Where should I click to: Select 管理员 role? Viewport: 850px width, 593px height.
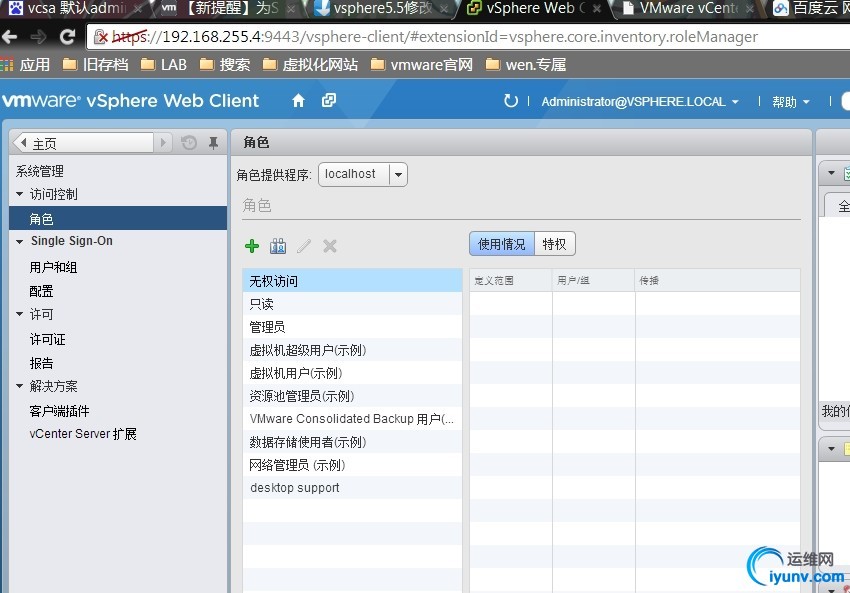[x=352, y=327]
